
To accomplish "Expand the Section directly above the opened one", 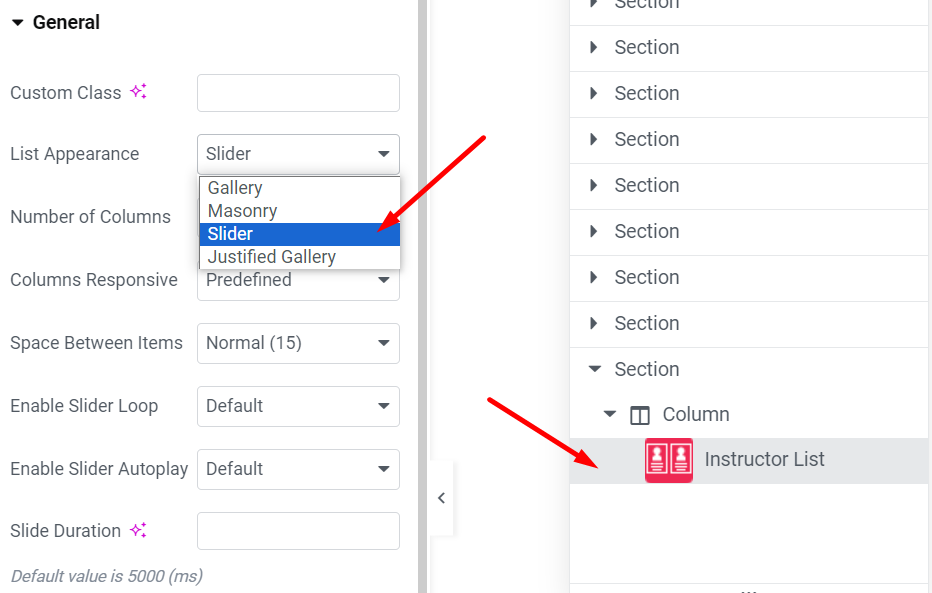I will click(594, 323).
